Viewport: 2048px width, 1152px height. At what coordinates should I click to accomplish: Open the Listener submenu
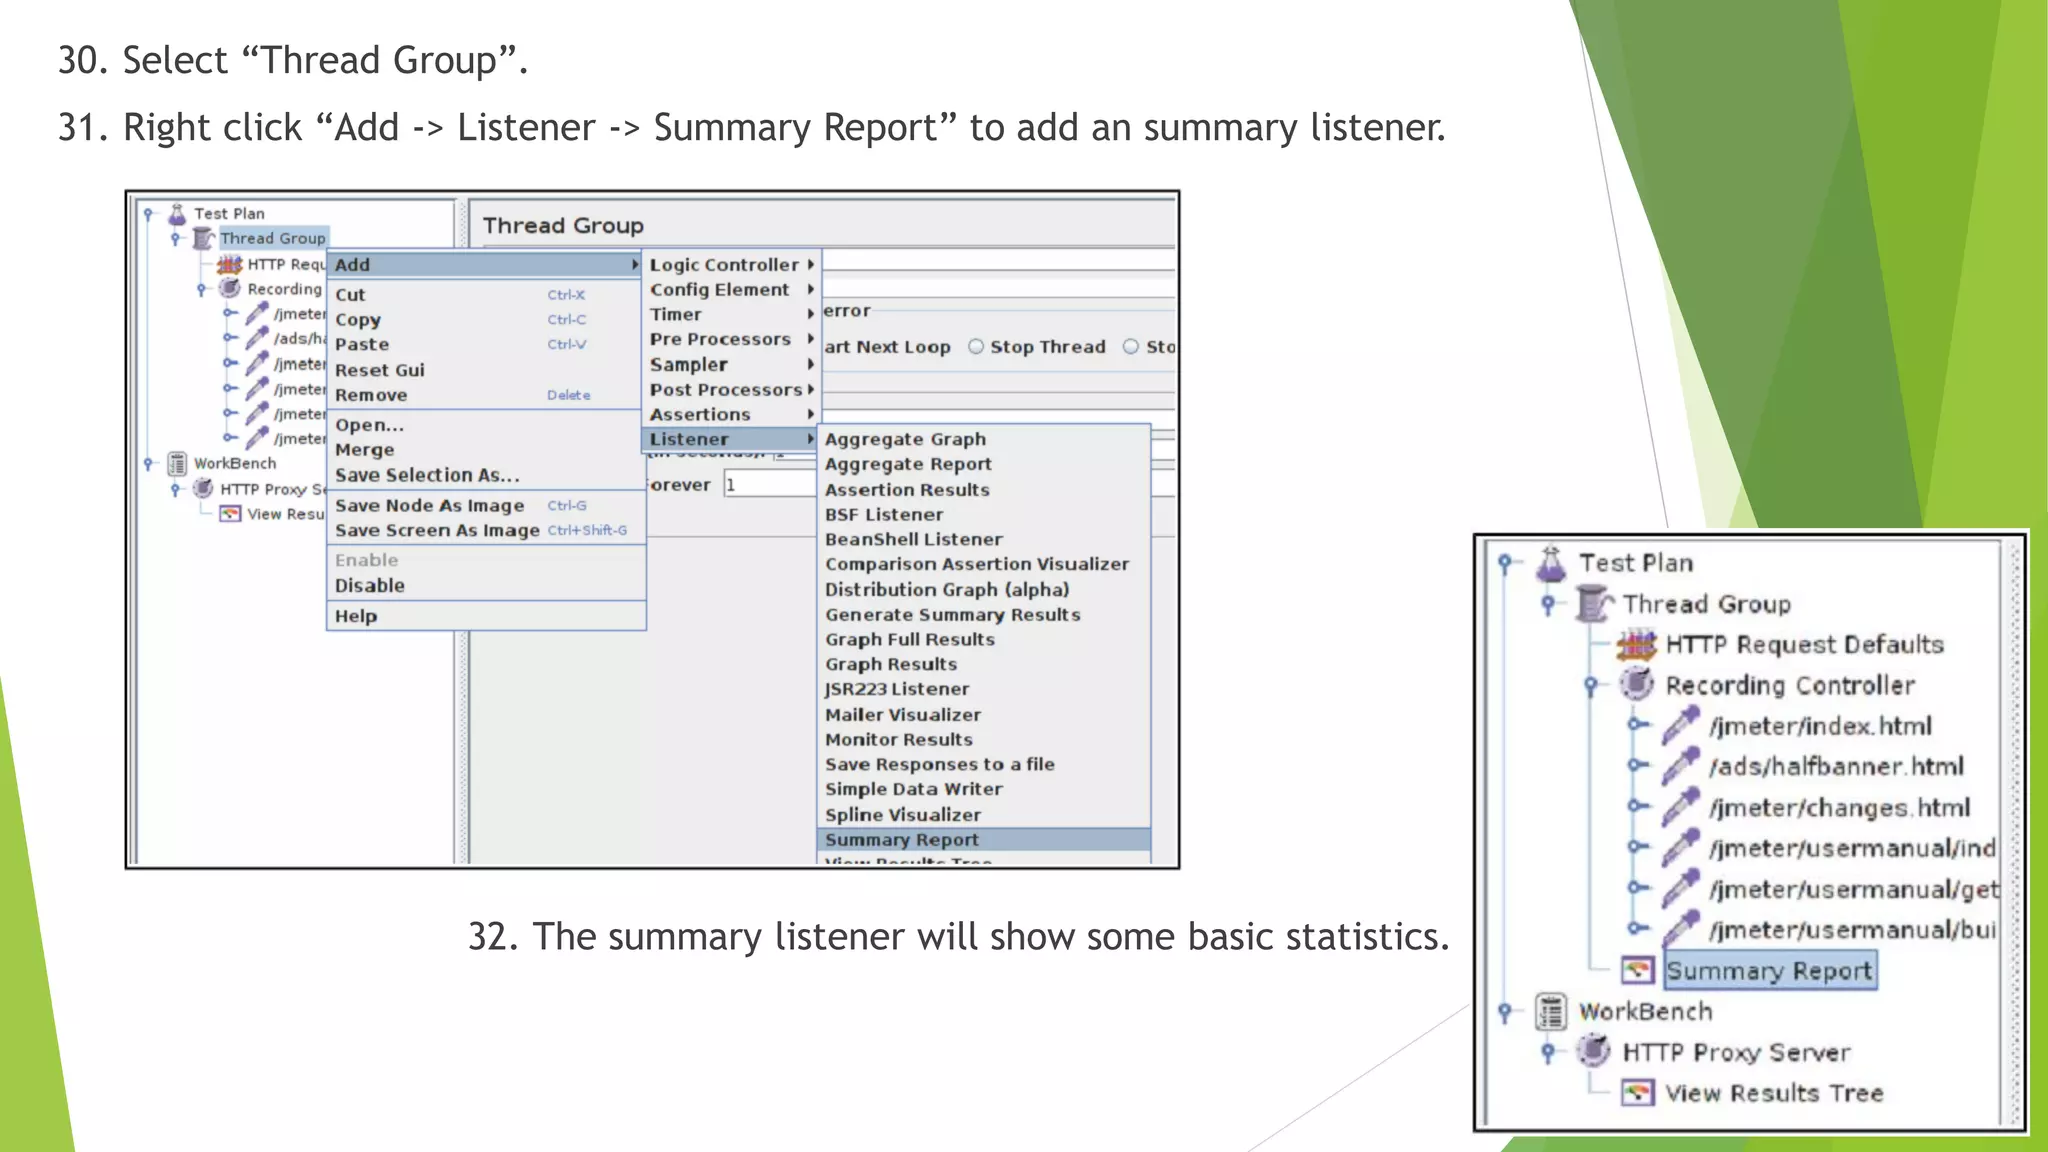731,439
